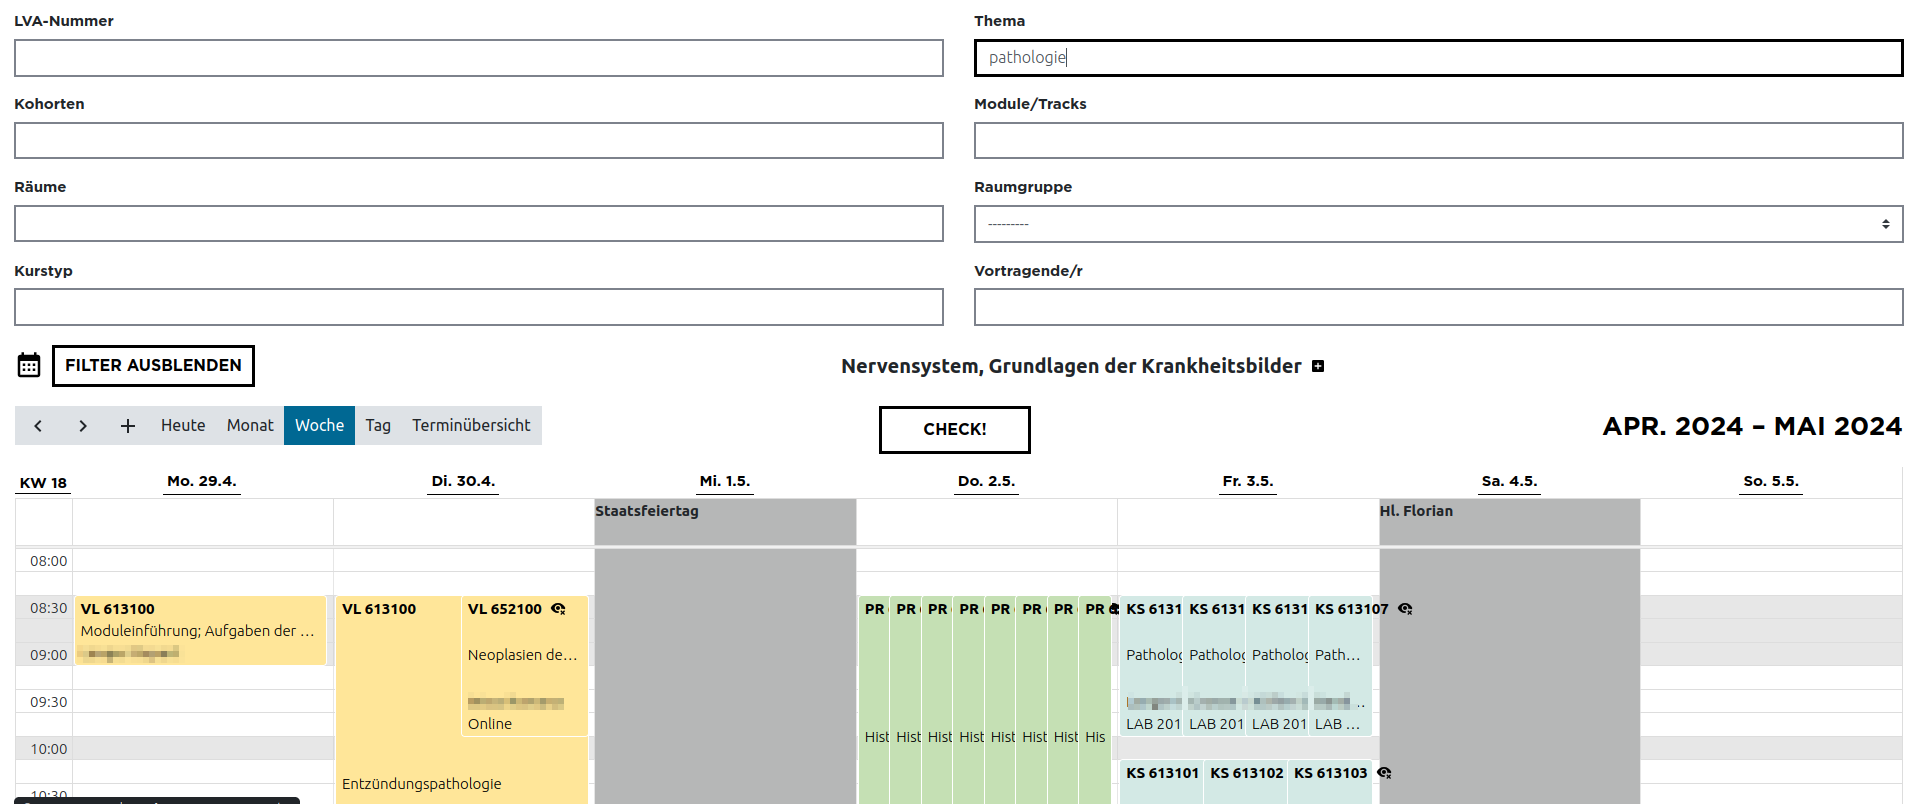Click the Do. 2.5. day header
Viewport: 1916px width, 804px height.
[x=986, y=481]
